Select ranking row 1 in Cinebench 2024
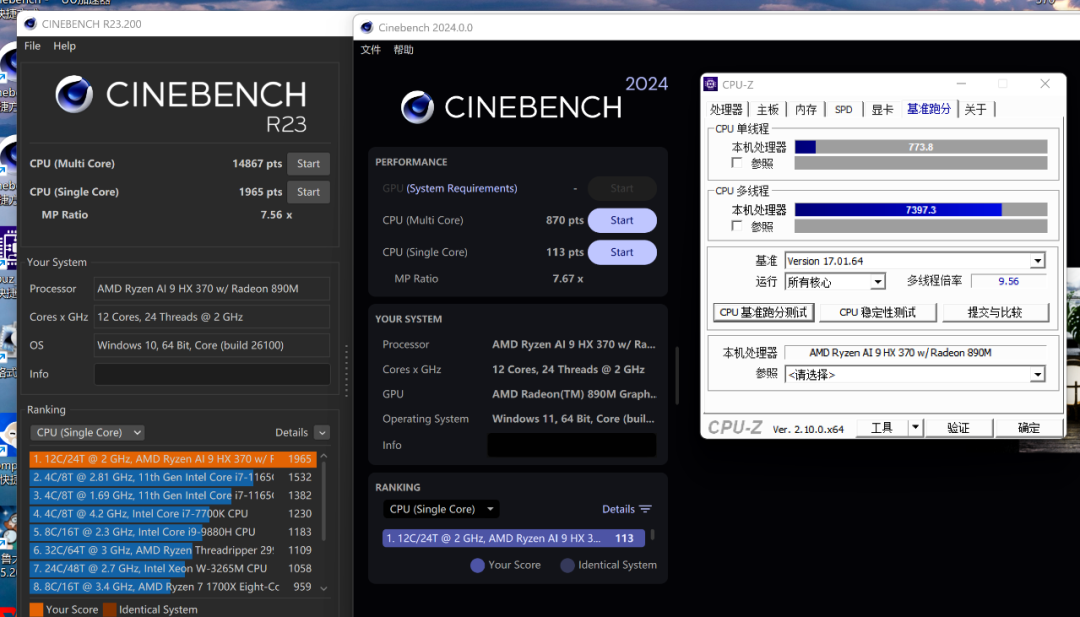This screenshot has width=1080, height=617. pos(514,538)
